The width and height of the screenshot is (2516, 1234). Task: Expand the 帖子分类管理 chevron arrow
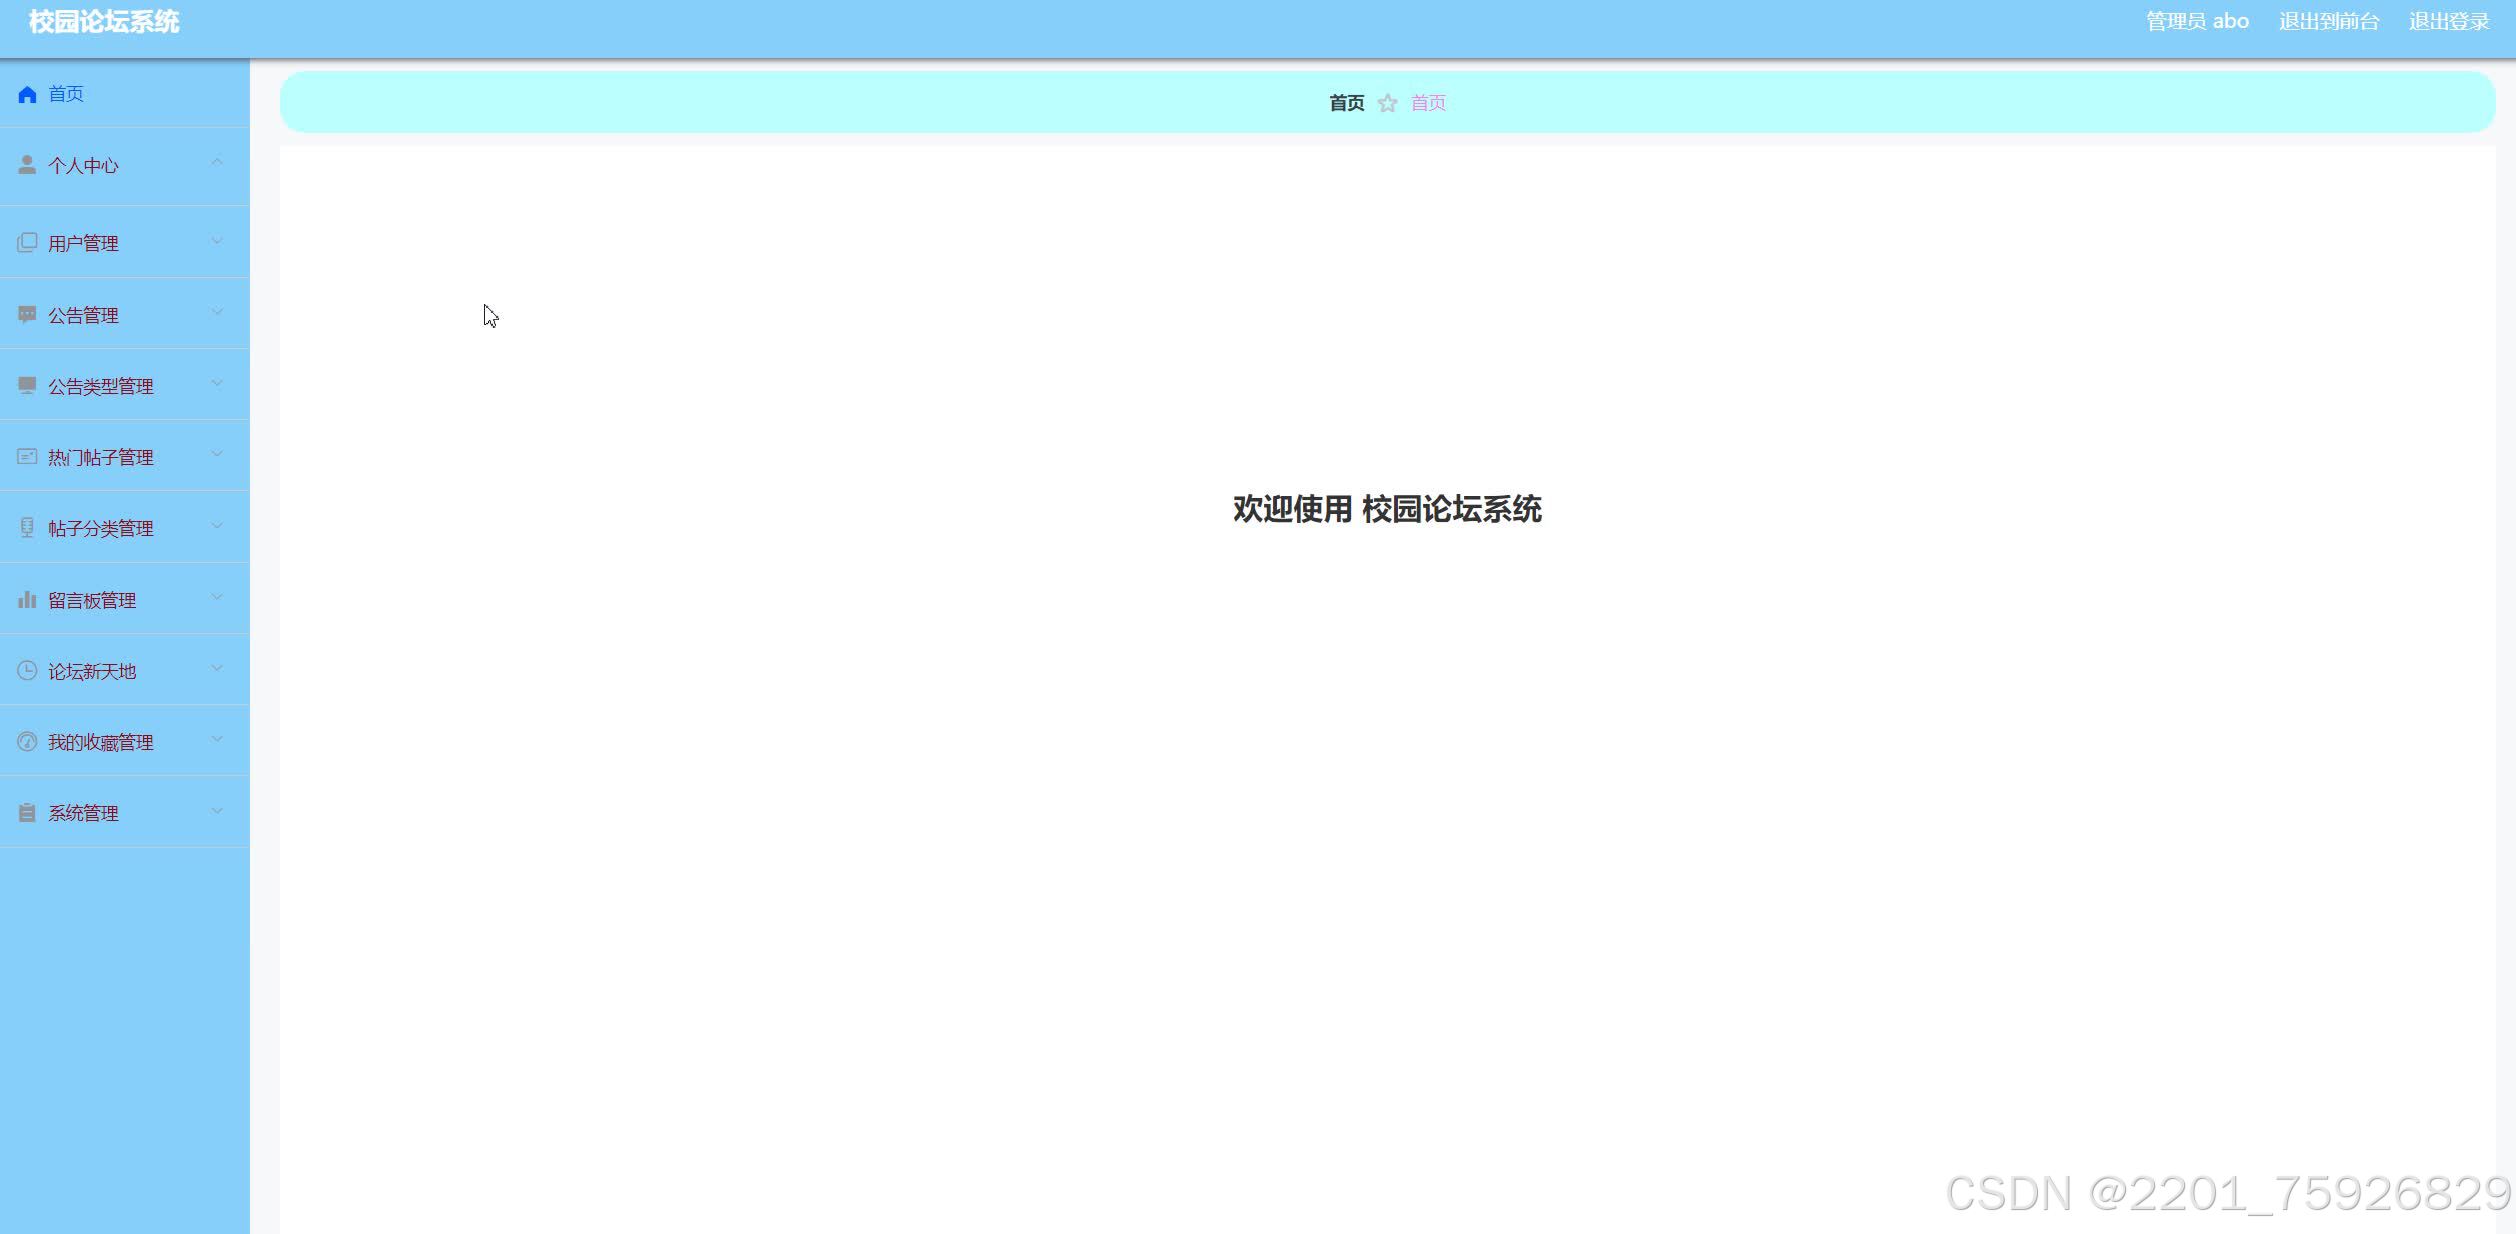pos(217,526)
